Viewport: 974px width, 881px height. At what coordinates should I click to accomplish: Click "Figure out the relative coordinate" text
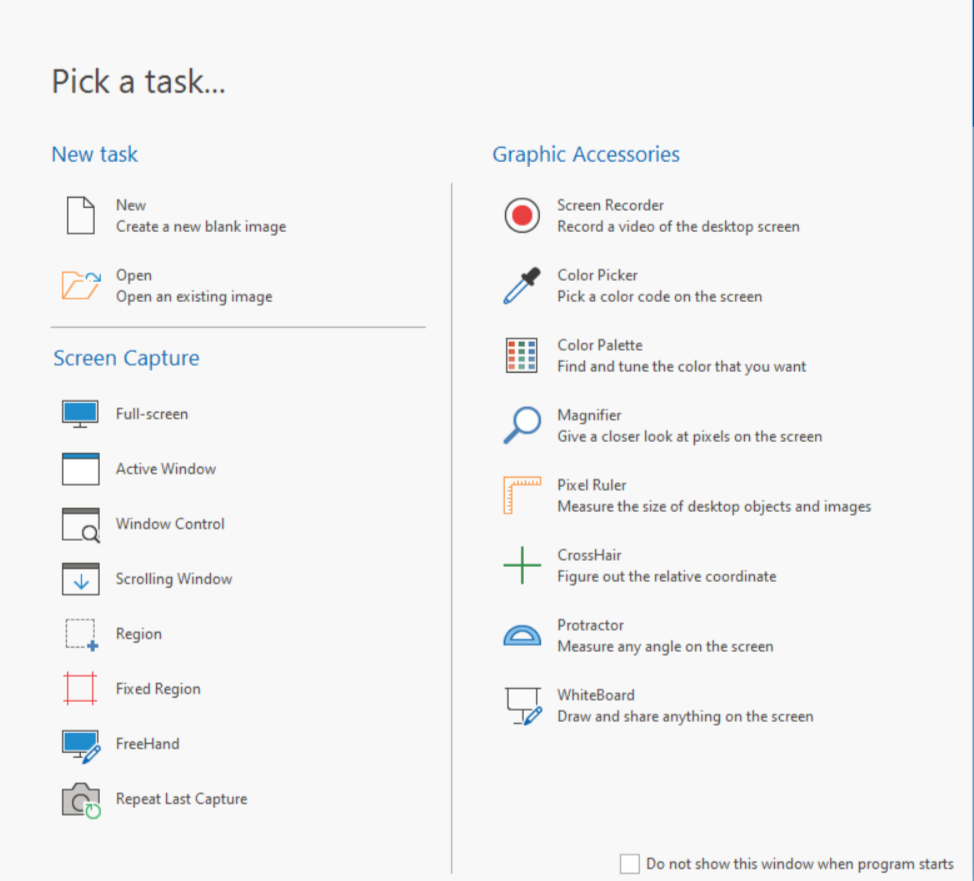[x=667, y=577]
